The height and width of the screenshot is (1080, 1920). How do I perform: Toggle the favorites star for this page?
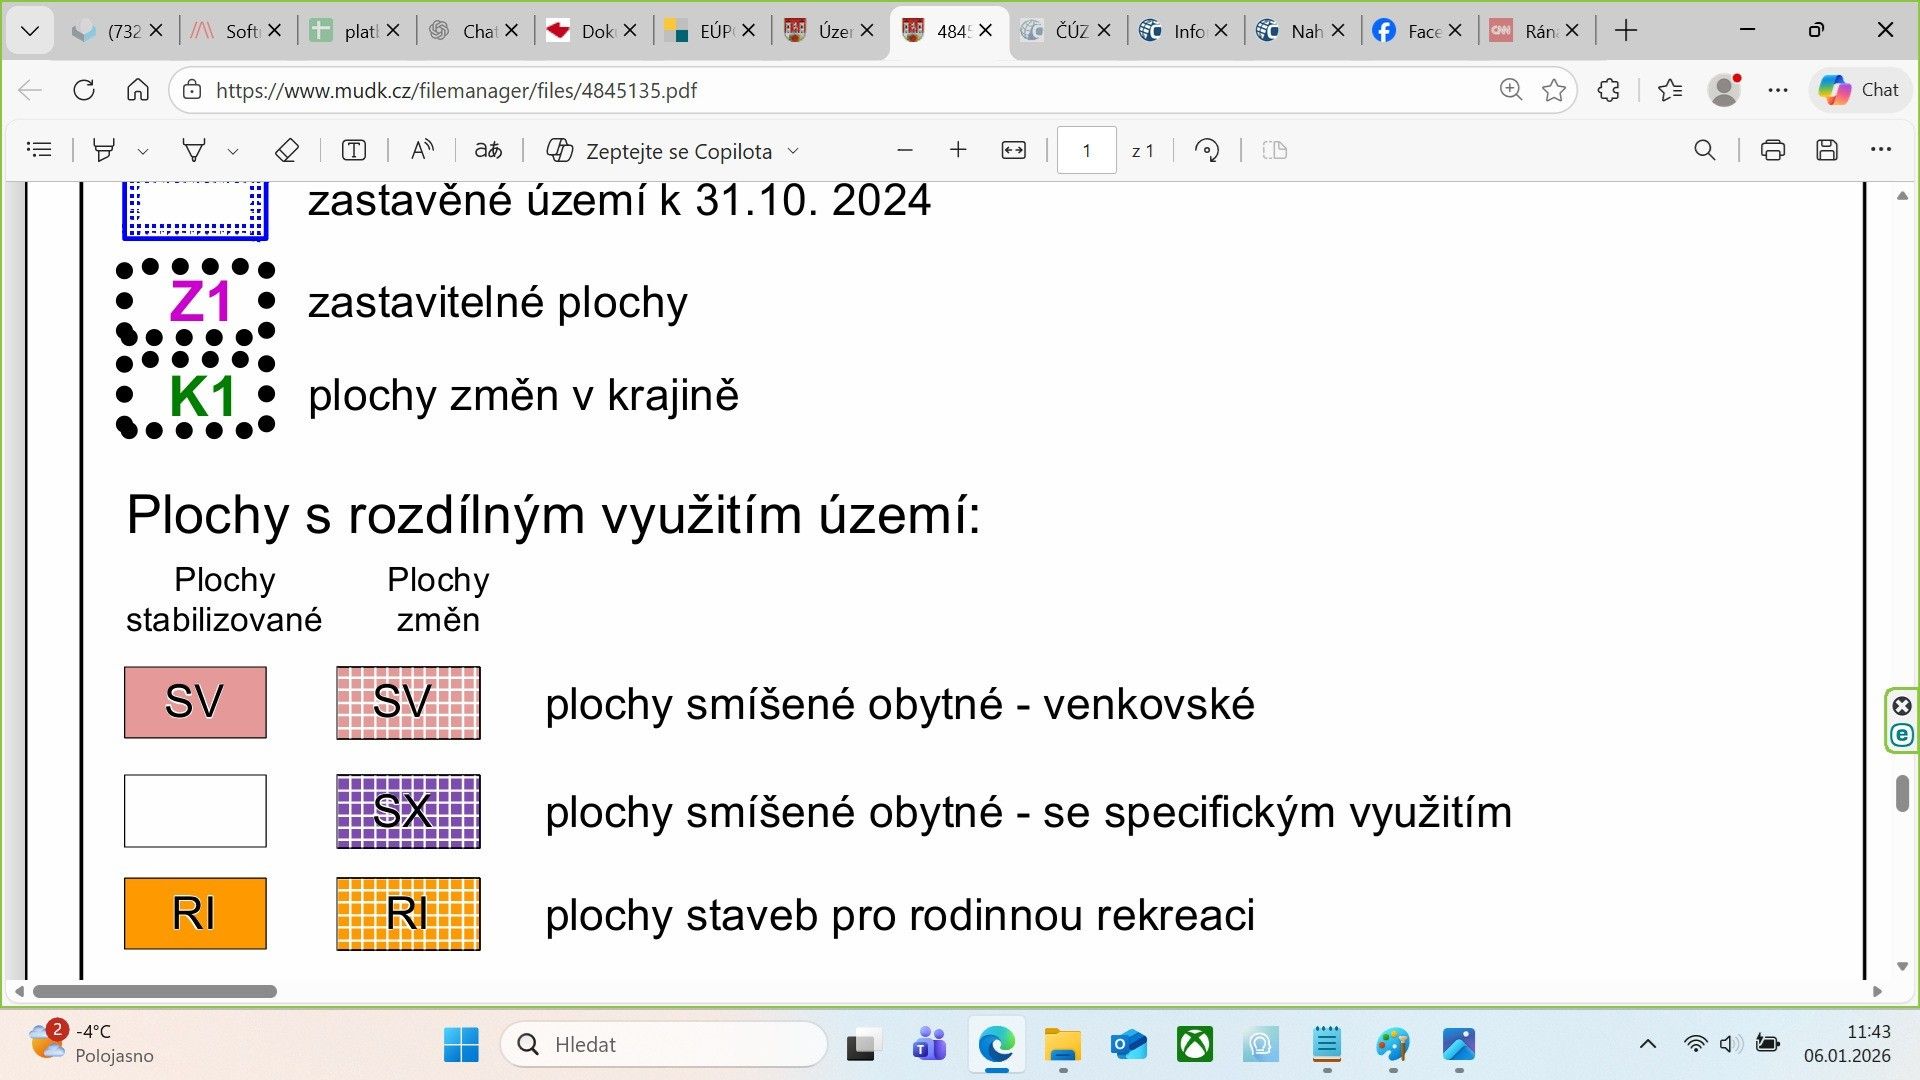click(x=1554, y=90)
